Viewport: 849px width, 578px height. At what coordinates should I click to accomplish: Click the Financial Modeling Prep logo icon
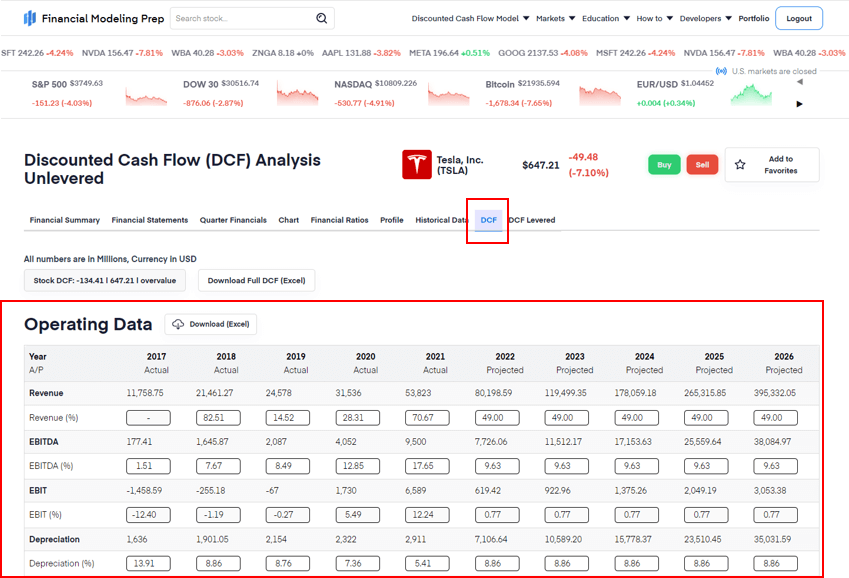point(30,18)
